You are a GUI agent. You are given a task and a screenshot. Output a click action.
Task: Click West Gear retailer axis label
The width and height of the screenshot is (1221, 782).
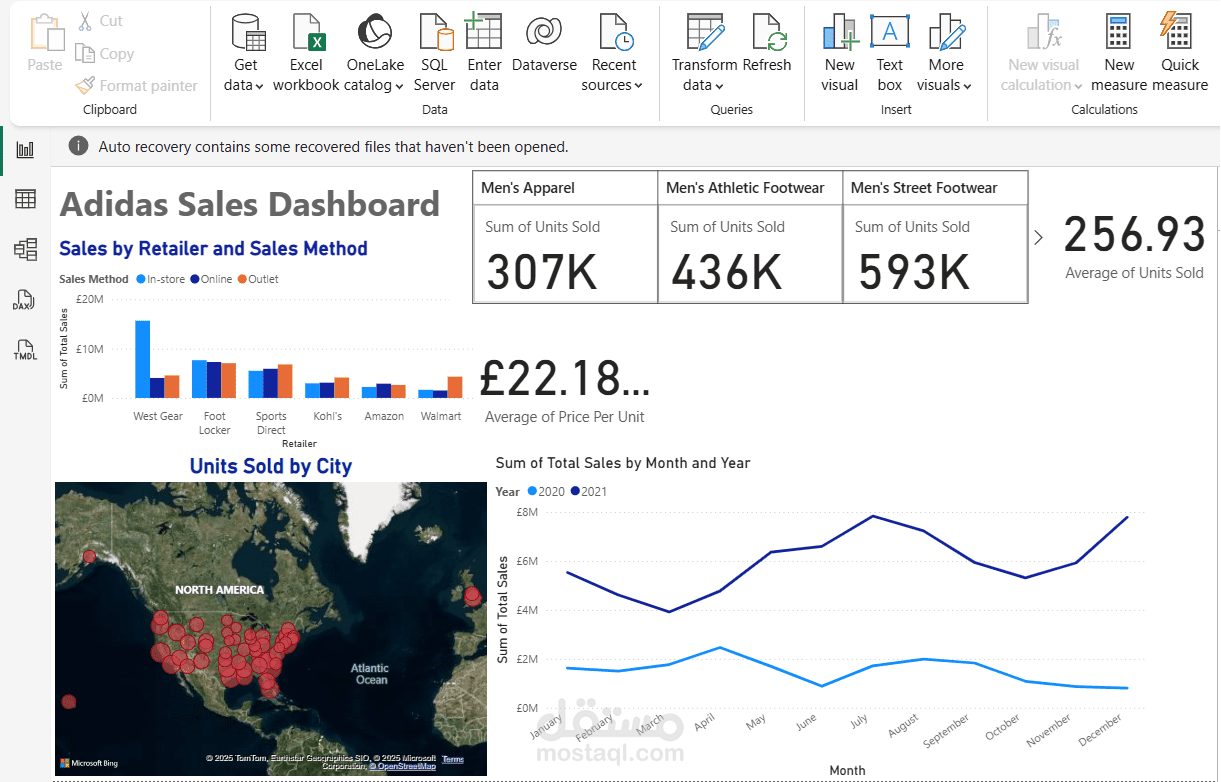tap(158, 416)
